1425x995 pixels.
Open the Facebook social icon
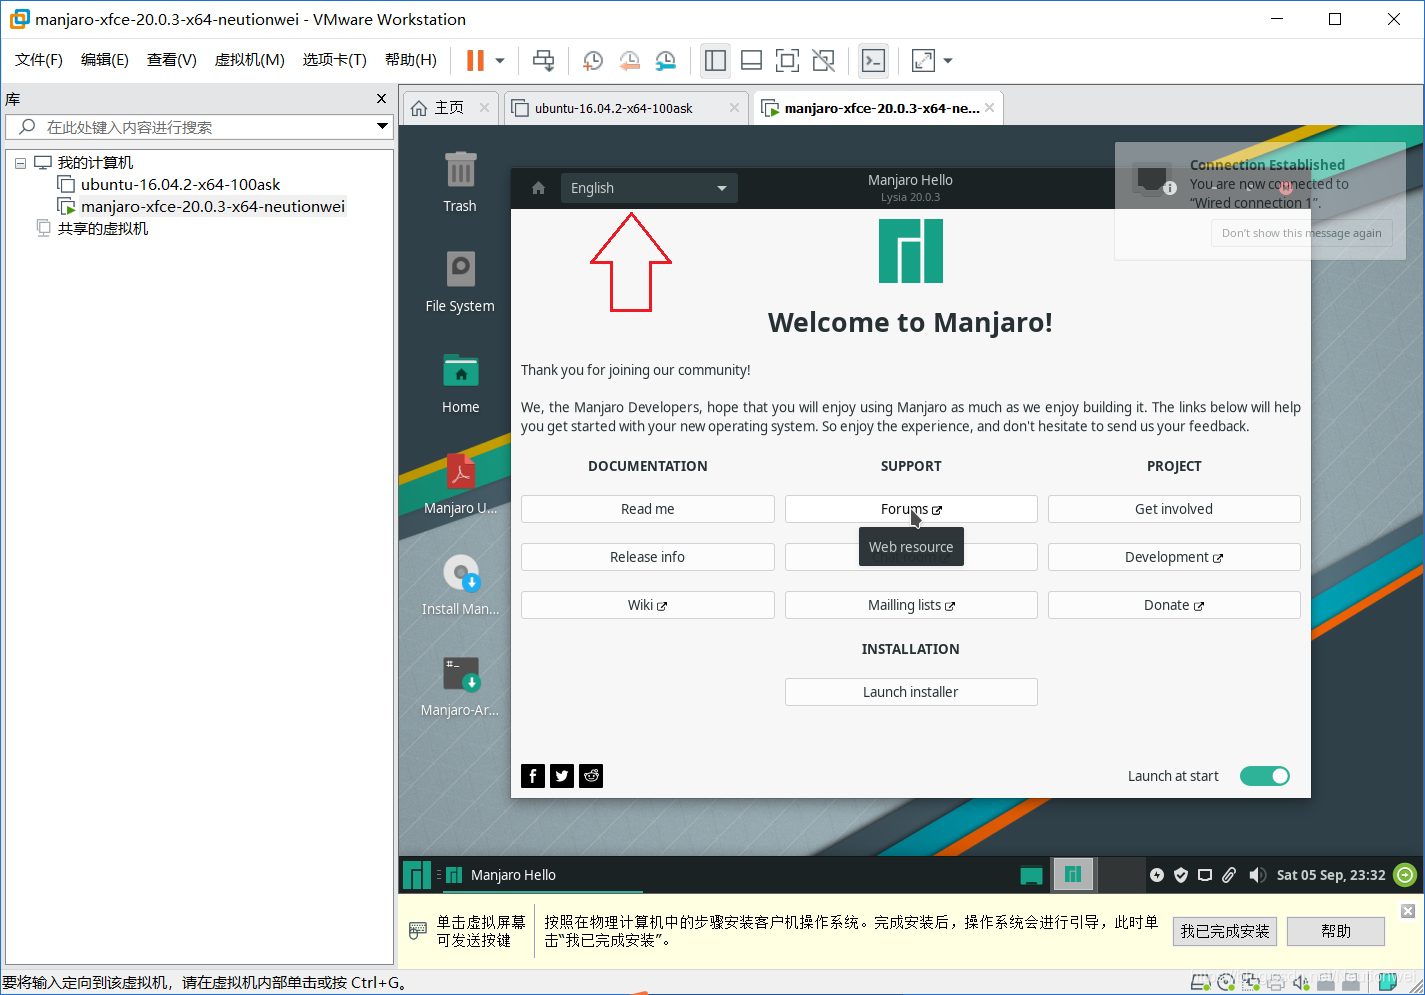[533, 776]
